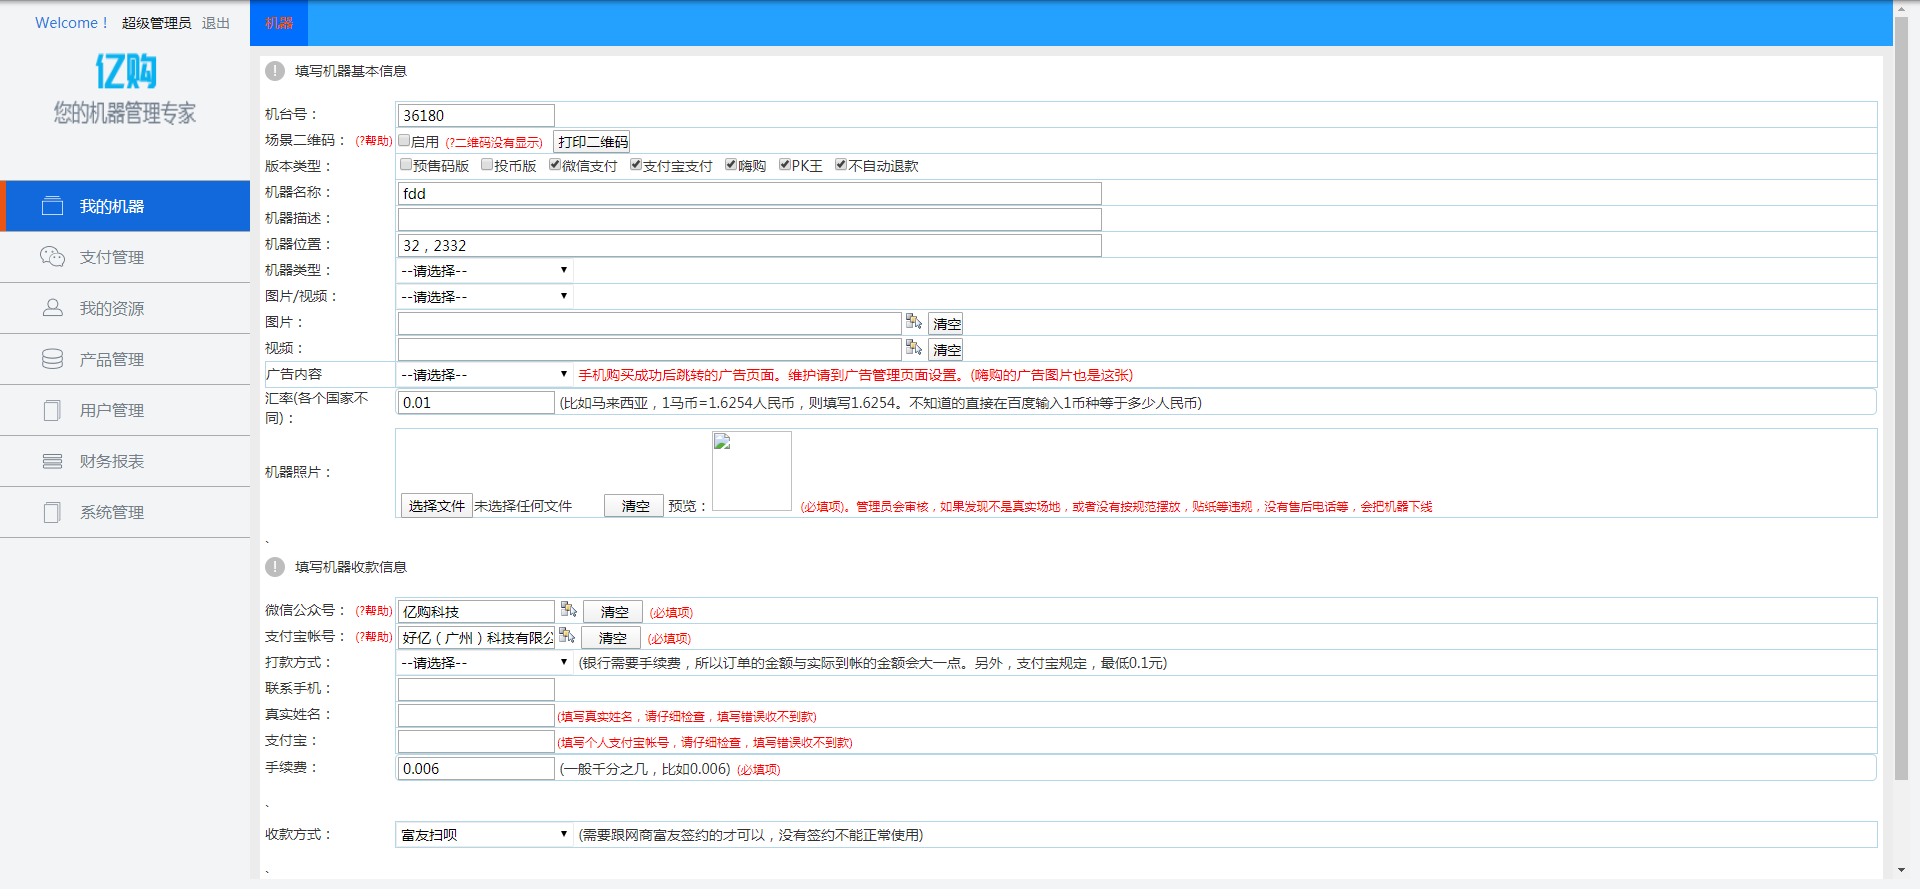
Task: Click lookup icon next to 支付宝帐号 field
Action: click(x=566, y=636)
